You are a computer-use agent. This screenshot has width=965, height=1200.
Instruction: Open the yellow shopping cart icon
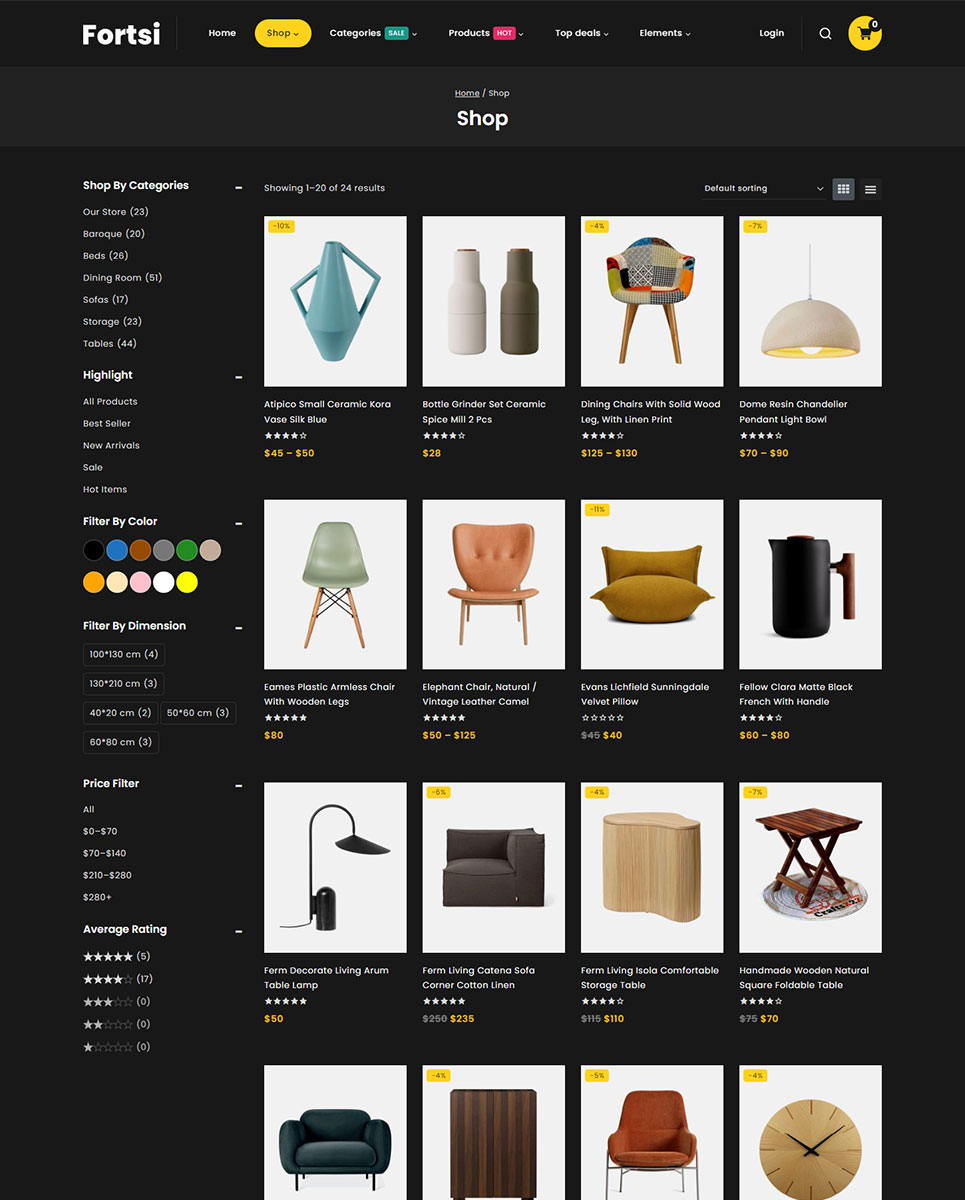[x=865, y=33]
